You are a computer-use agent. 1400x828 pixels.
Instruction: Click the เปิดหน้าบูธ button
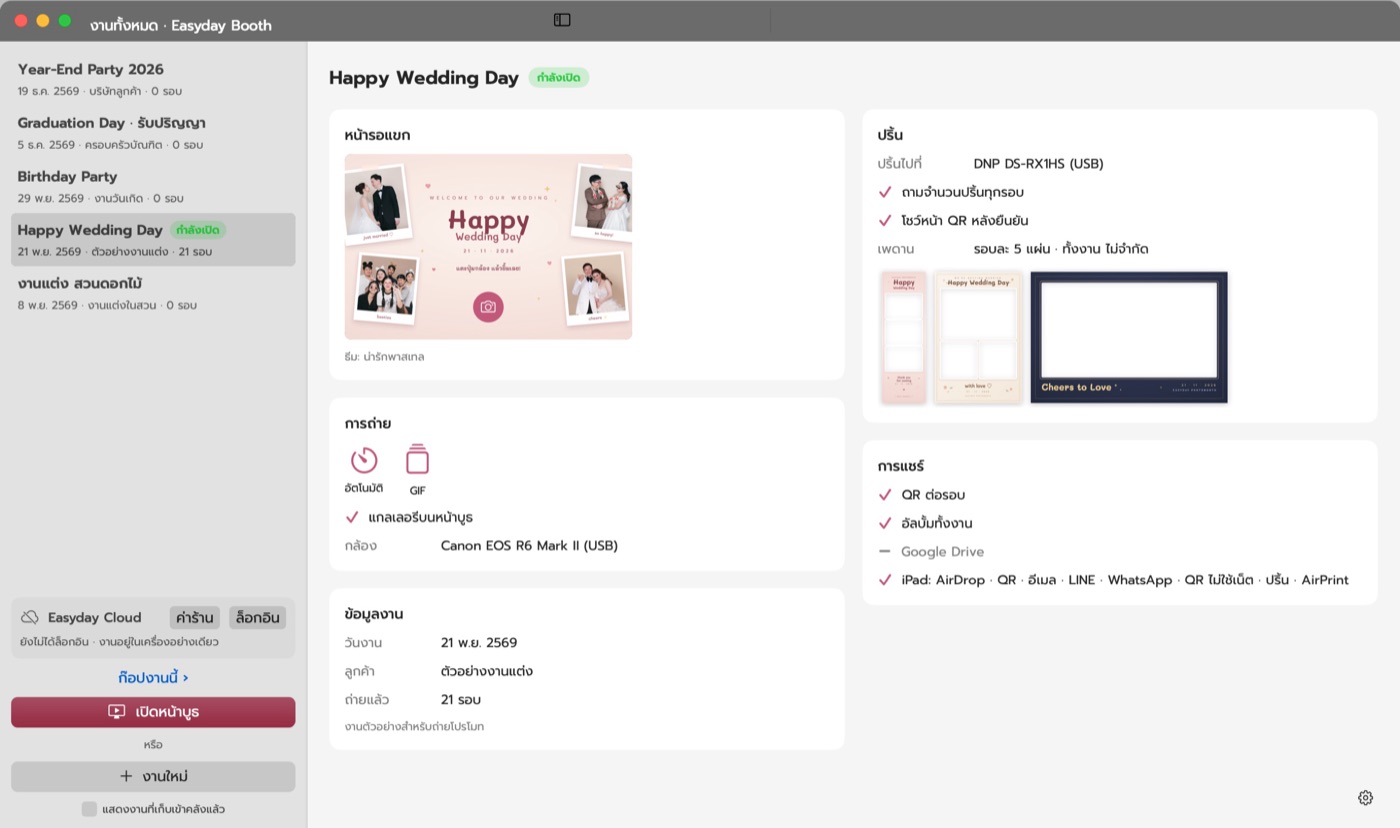[153, 712]
